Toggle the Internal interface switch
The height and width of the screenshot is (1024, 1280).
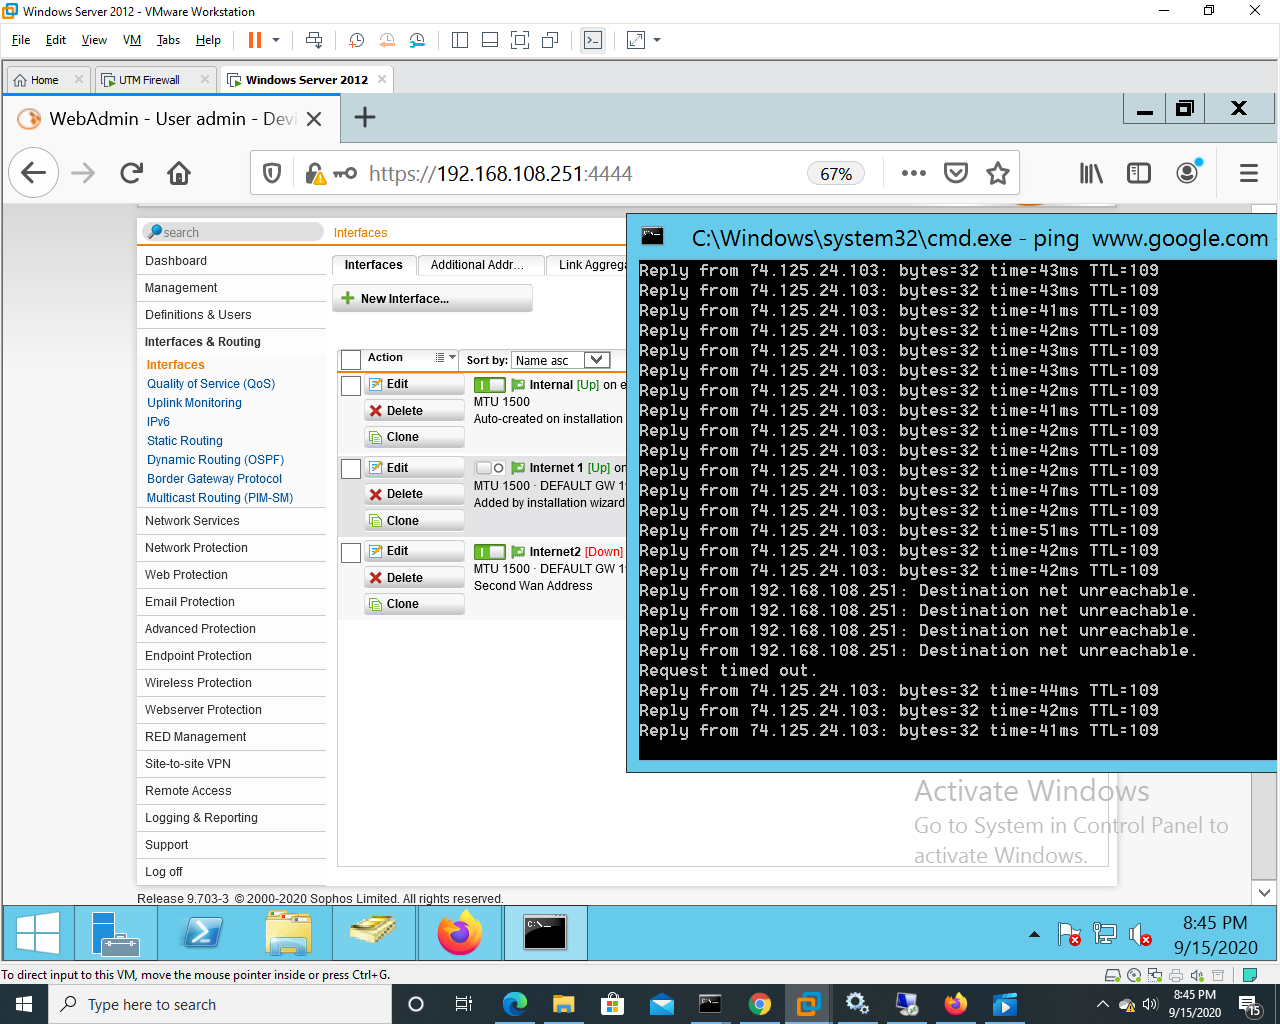(490, 385)
